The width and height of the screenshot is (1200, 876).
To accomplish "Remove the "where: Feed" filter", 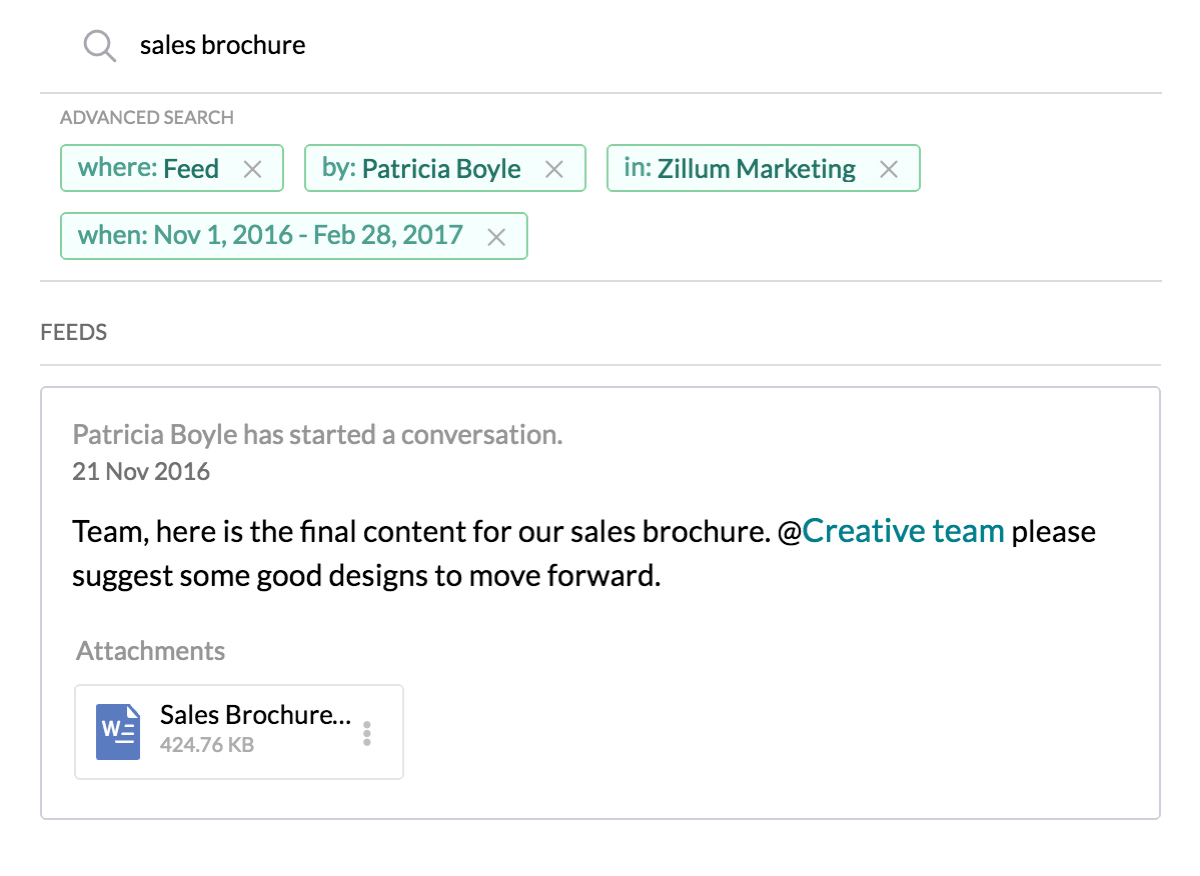I will pos(253,169).
